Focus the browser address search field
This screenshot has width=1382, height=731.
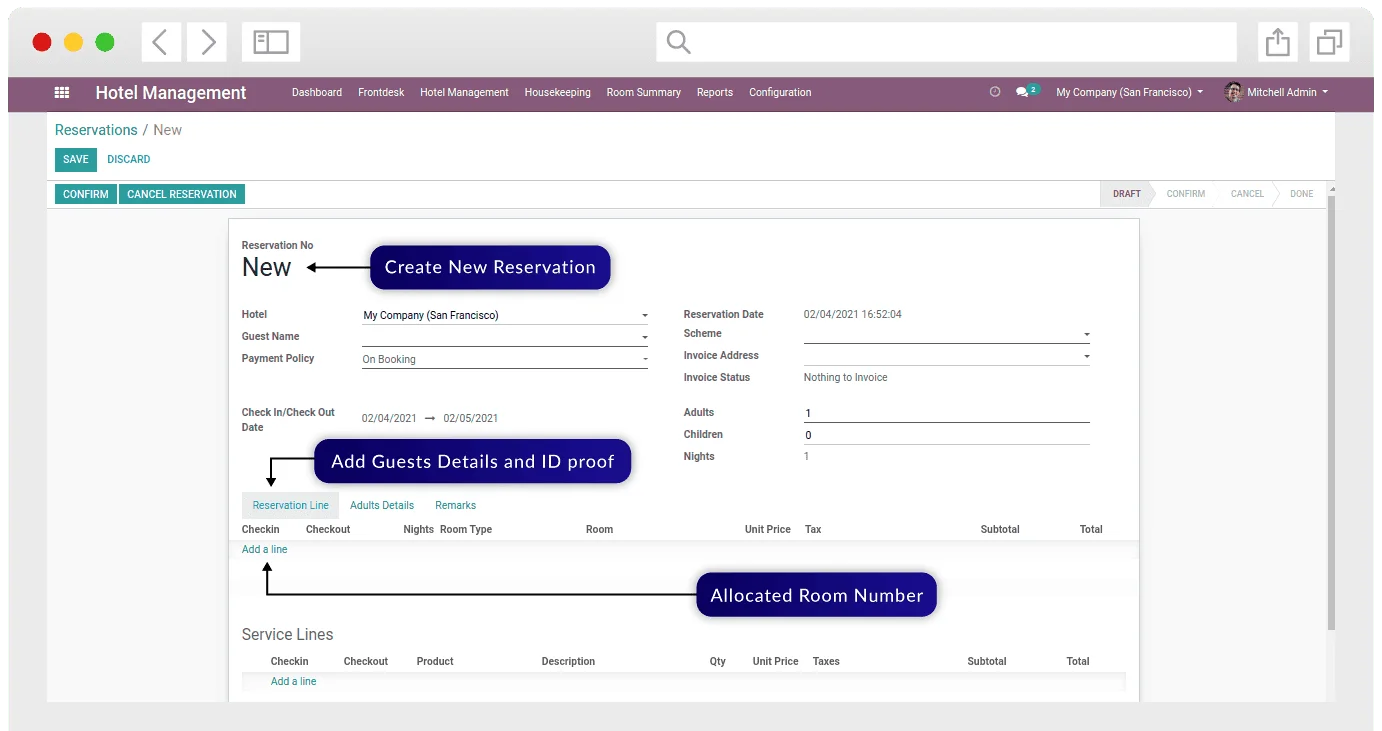point(946,42)
